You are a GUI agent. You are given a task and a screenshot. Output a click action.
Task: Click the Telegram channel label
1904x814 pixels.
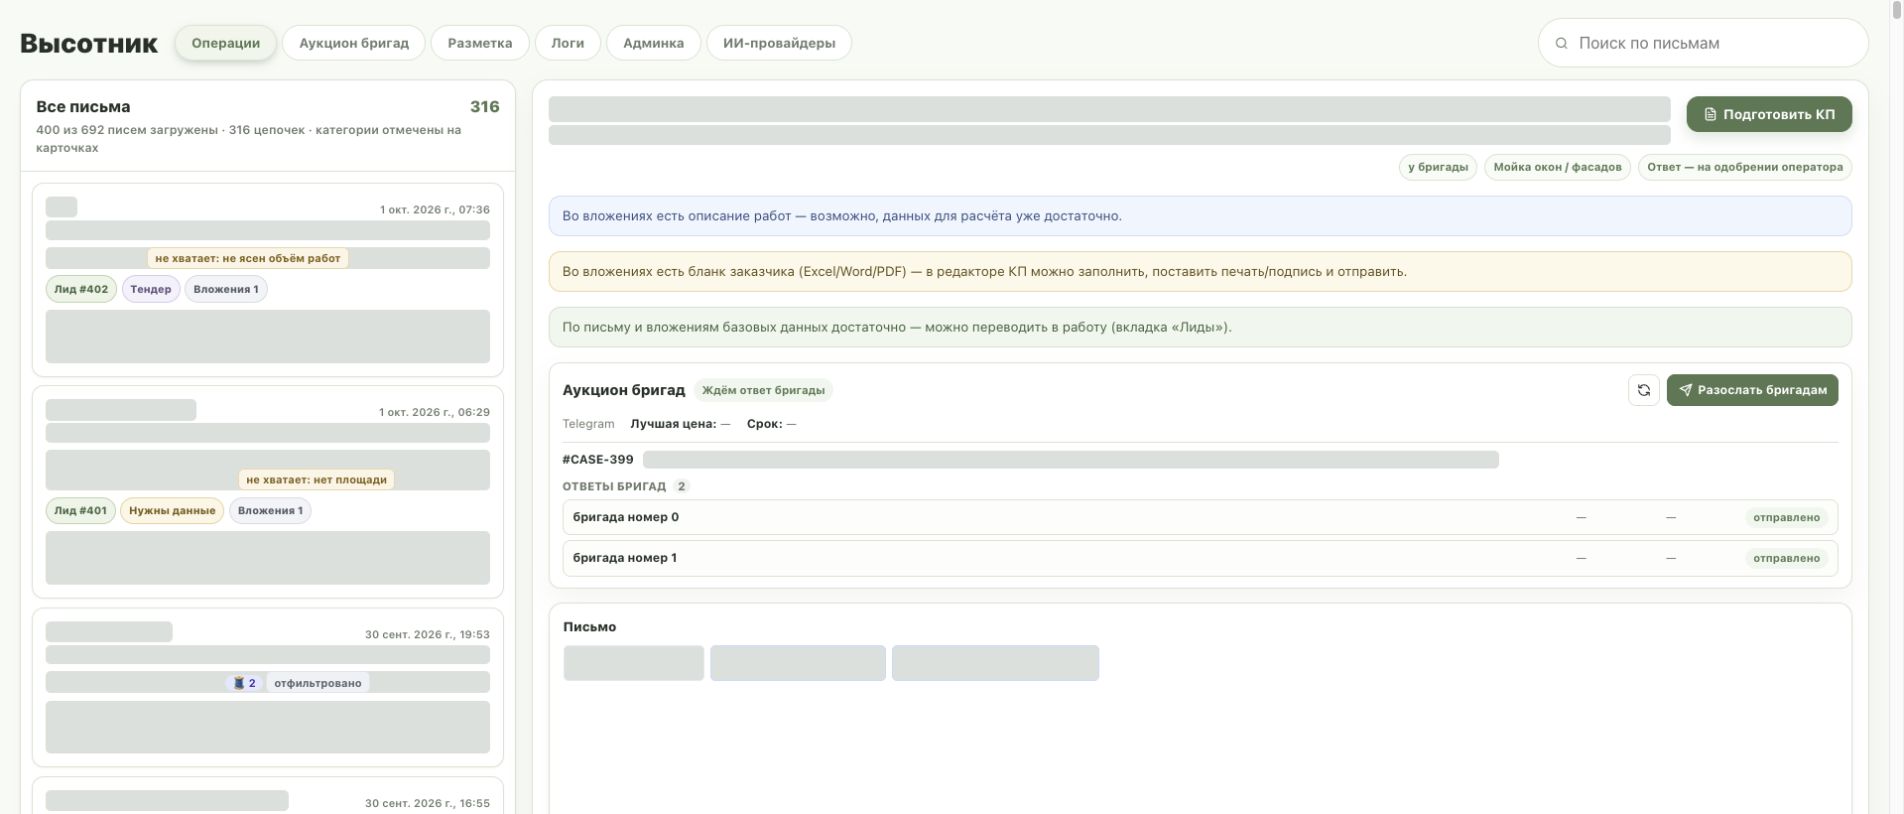(x=588, y=424)
